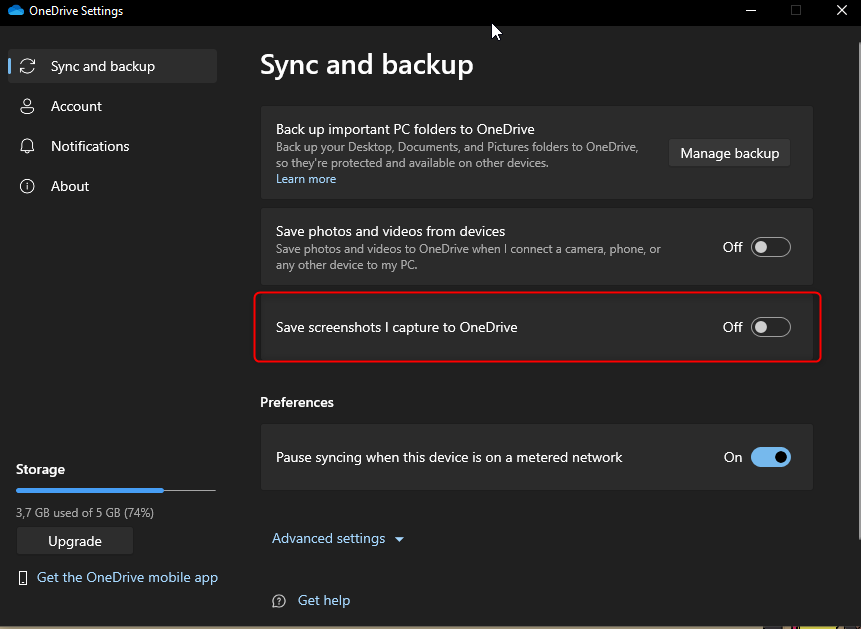Screen dimensions: 861x629
Task: Click the Notifications bell icon
Action: [x=28, y=146]
